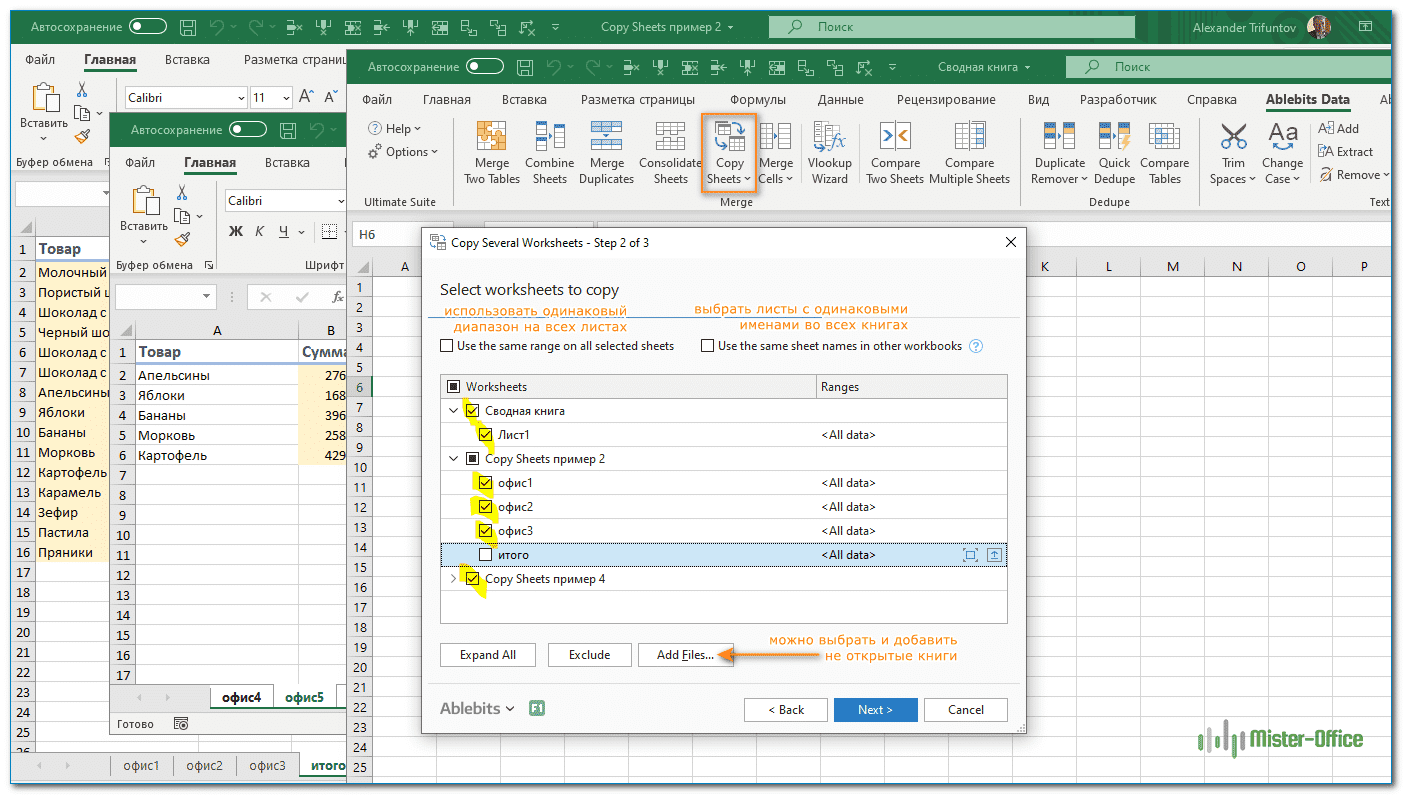
Task: Start Compare Two Sheets
Action: 894,153
